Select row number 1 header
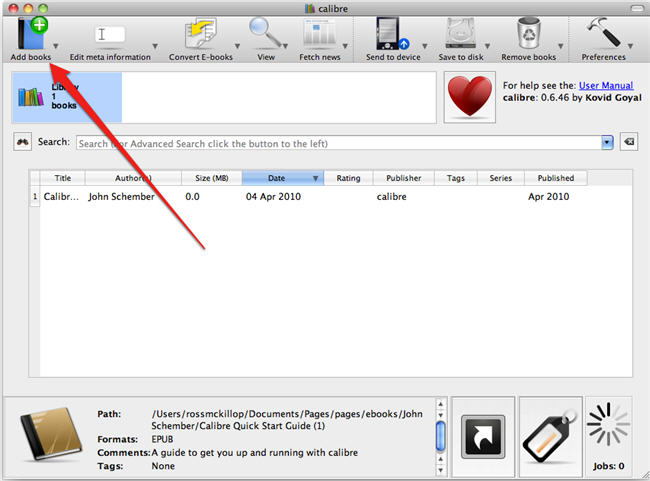 35,197
